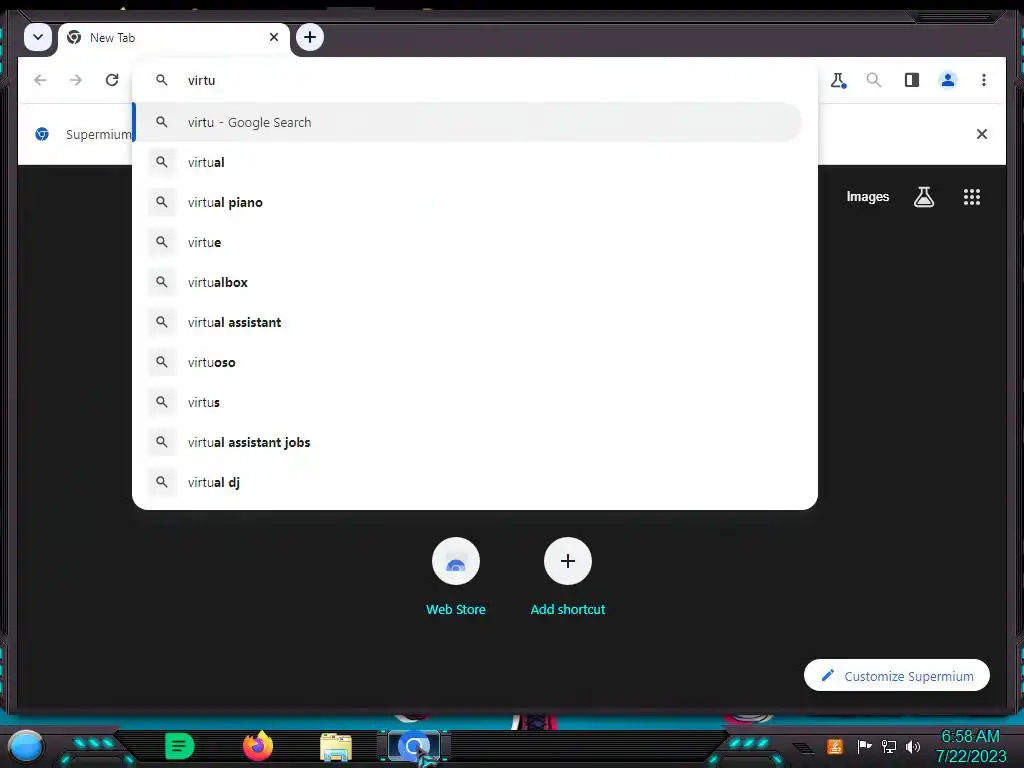This screenshot has height=768, width=1024.
Task: Click search icon beside 'virtual piano'
Action: [162, 202]
